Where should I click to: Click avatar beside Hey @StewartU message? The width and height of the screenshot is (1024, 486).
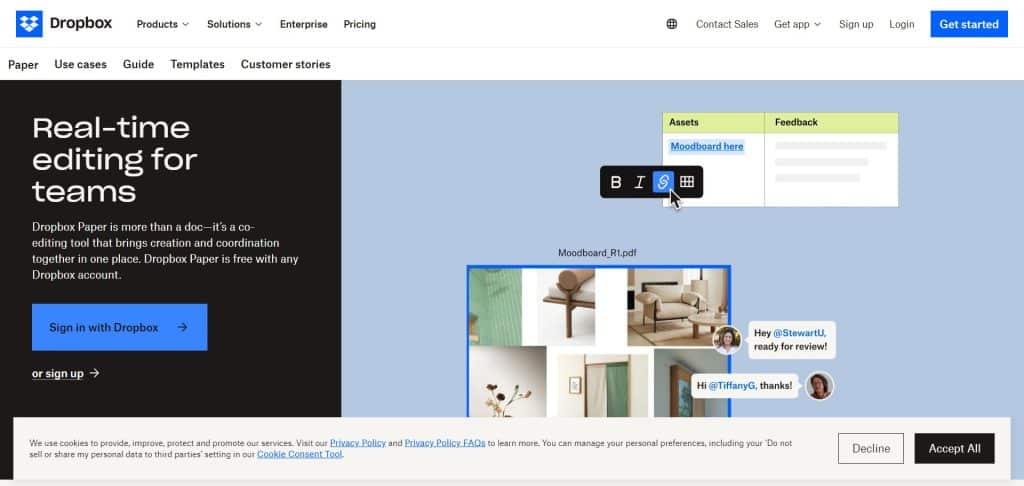point(727,340)
